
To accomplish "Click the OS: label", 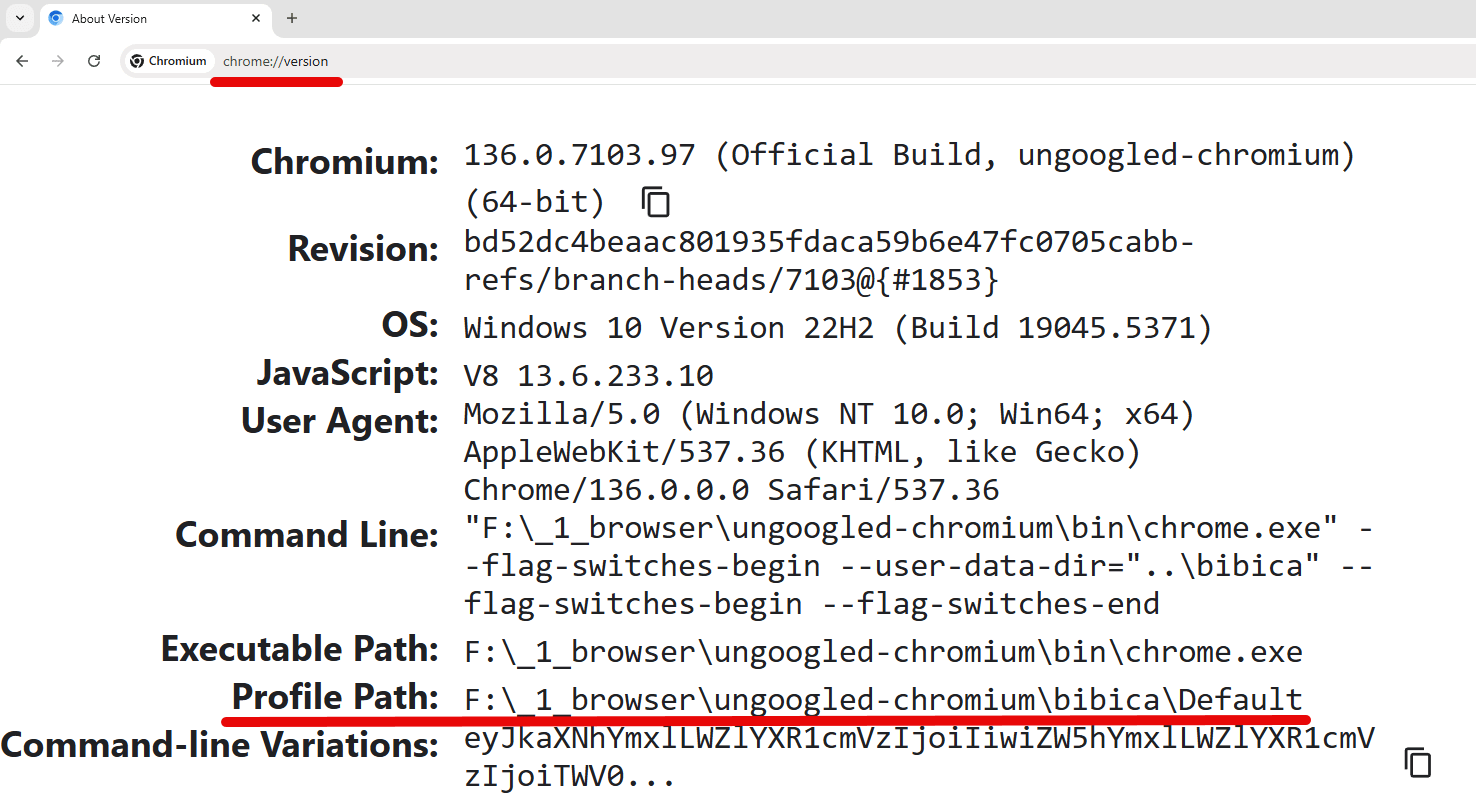I will point(410,325).
